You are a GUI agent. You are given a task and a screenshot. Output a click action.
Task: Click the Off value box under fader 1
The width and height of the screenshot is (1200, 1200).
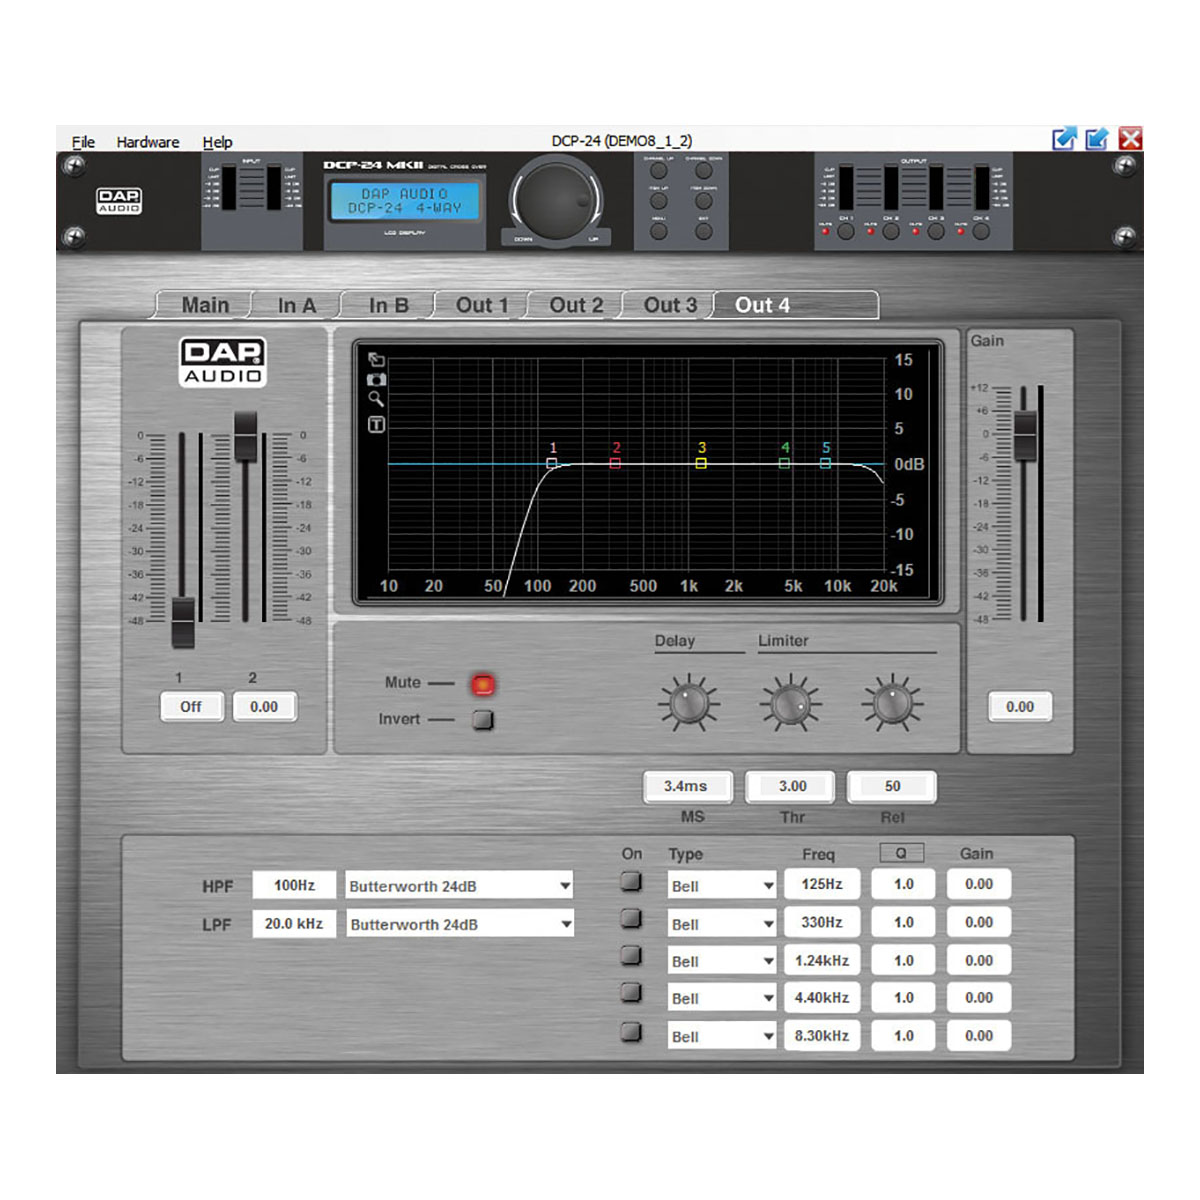click(191, 707)
